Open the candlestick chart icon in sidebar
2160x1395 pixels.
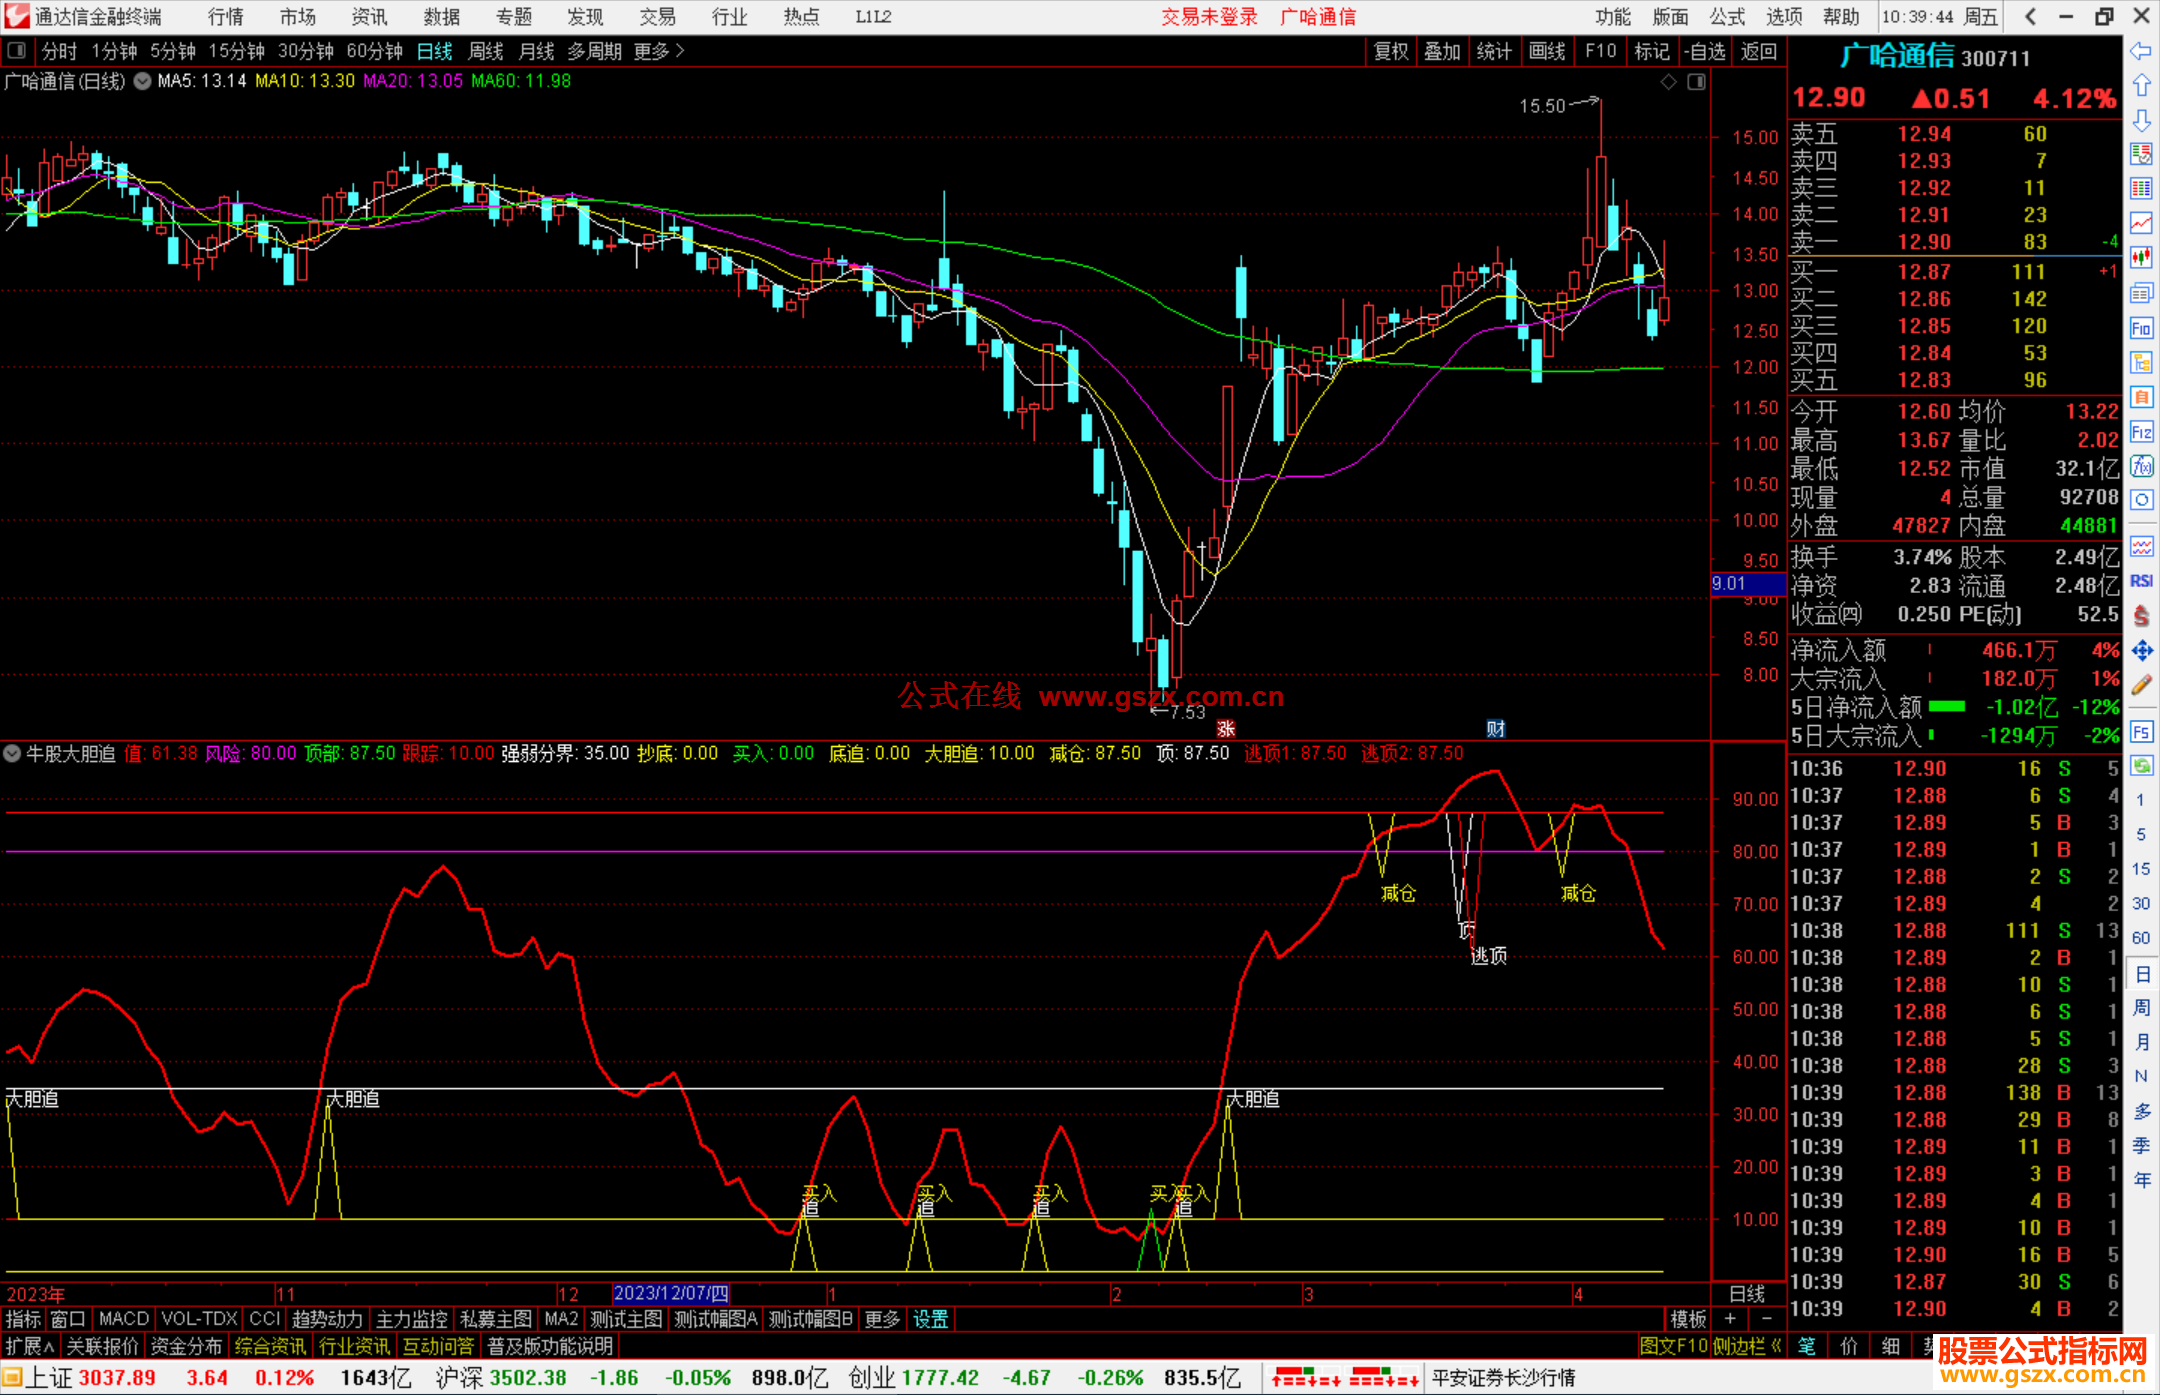point(2141,257)
